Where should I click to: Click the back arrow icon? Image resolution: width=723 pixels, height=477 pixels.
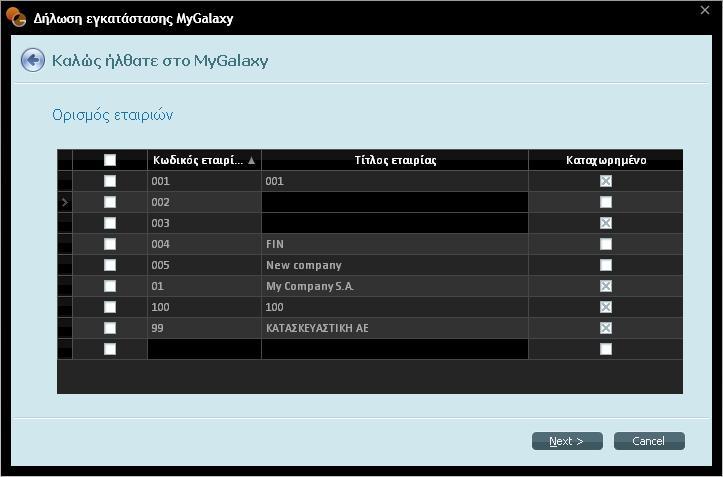[x=32, y=61]
